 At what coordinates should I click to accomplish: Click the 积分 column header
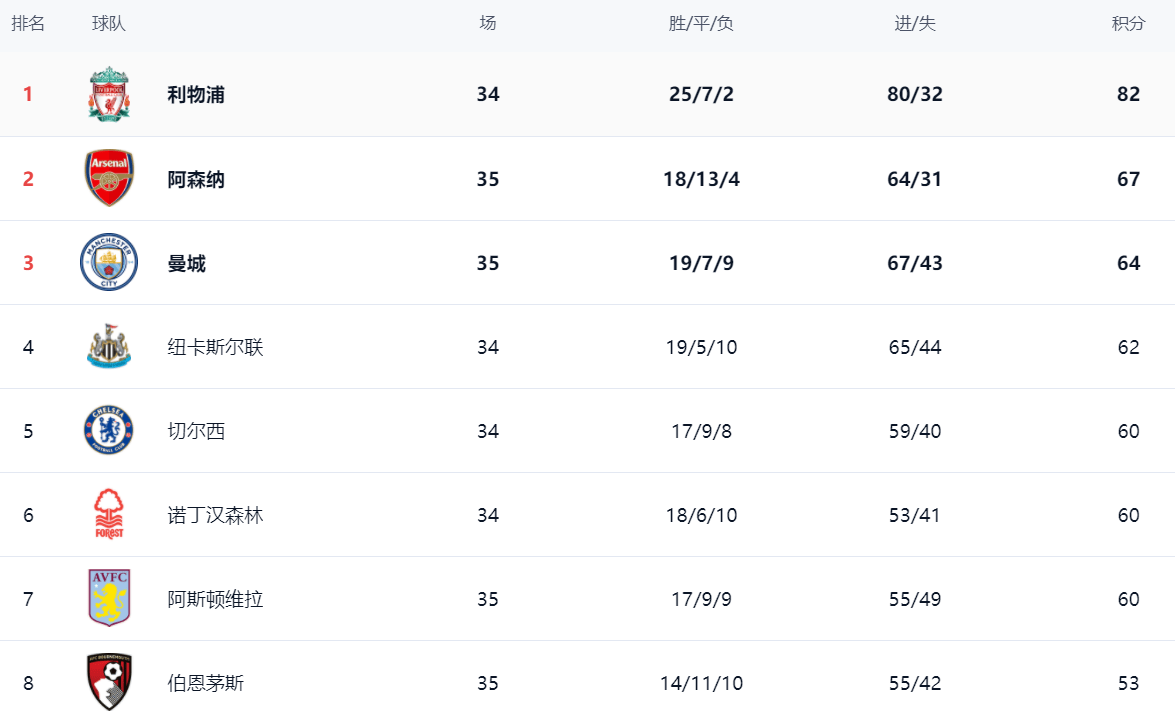(x=1128, y=24)
